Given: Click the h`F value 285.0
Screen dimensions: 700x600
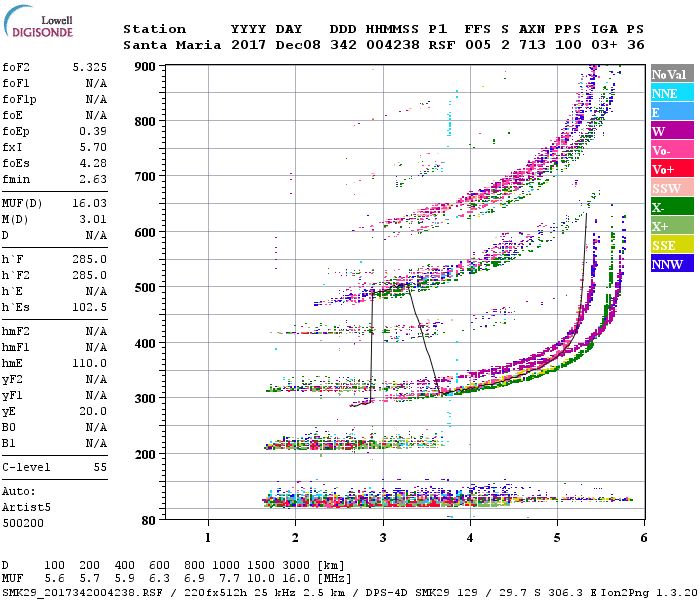Looking at the screenshot, I should pyautogui.click(x=90, y=259).
